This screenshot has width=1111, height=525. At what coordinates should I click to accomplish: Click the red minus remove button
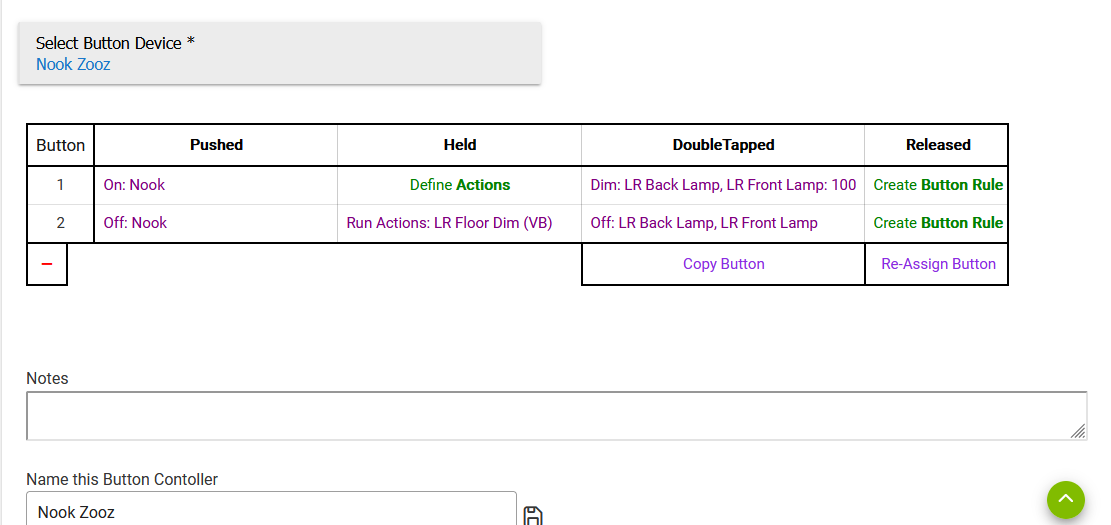point(47,264)
